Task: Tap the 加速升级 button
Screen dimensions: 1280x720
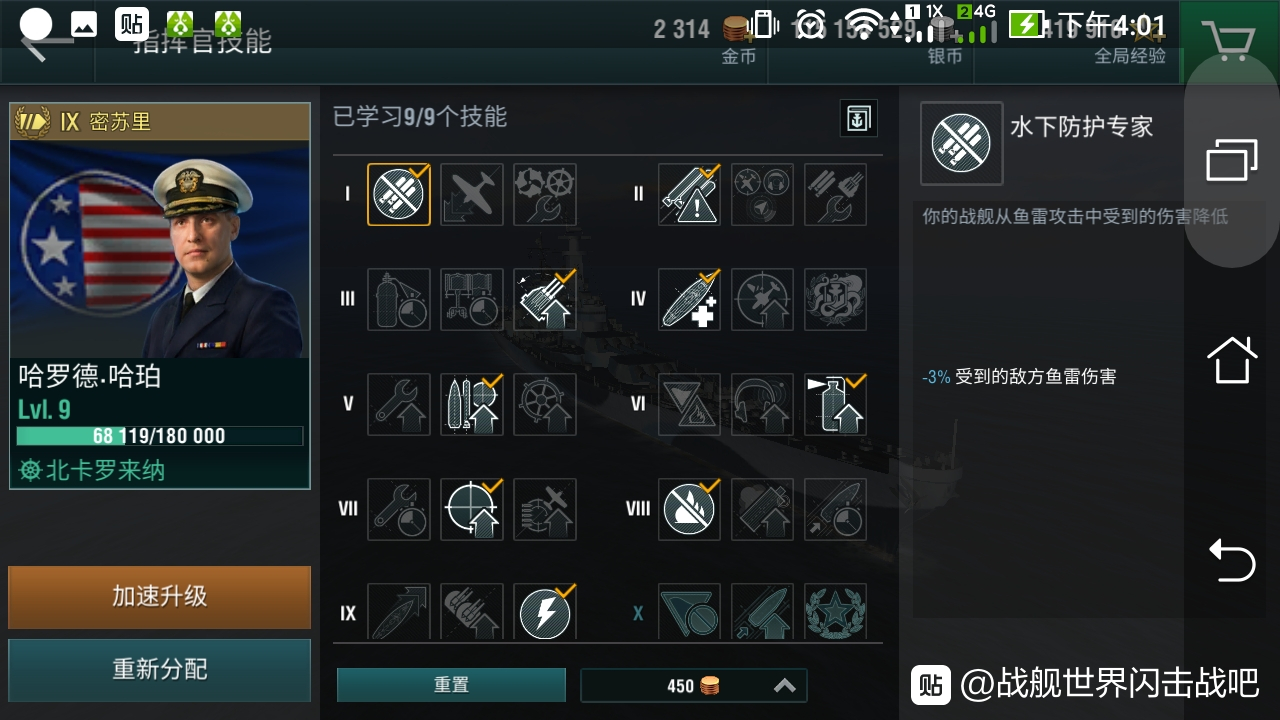Action: [x=160, y=597]
